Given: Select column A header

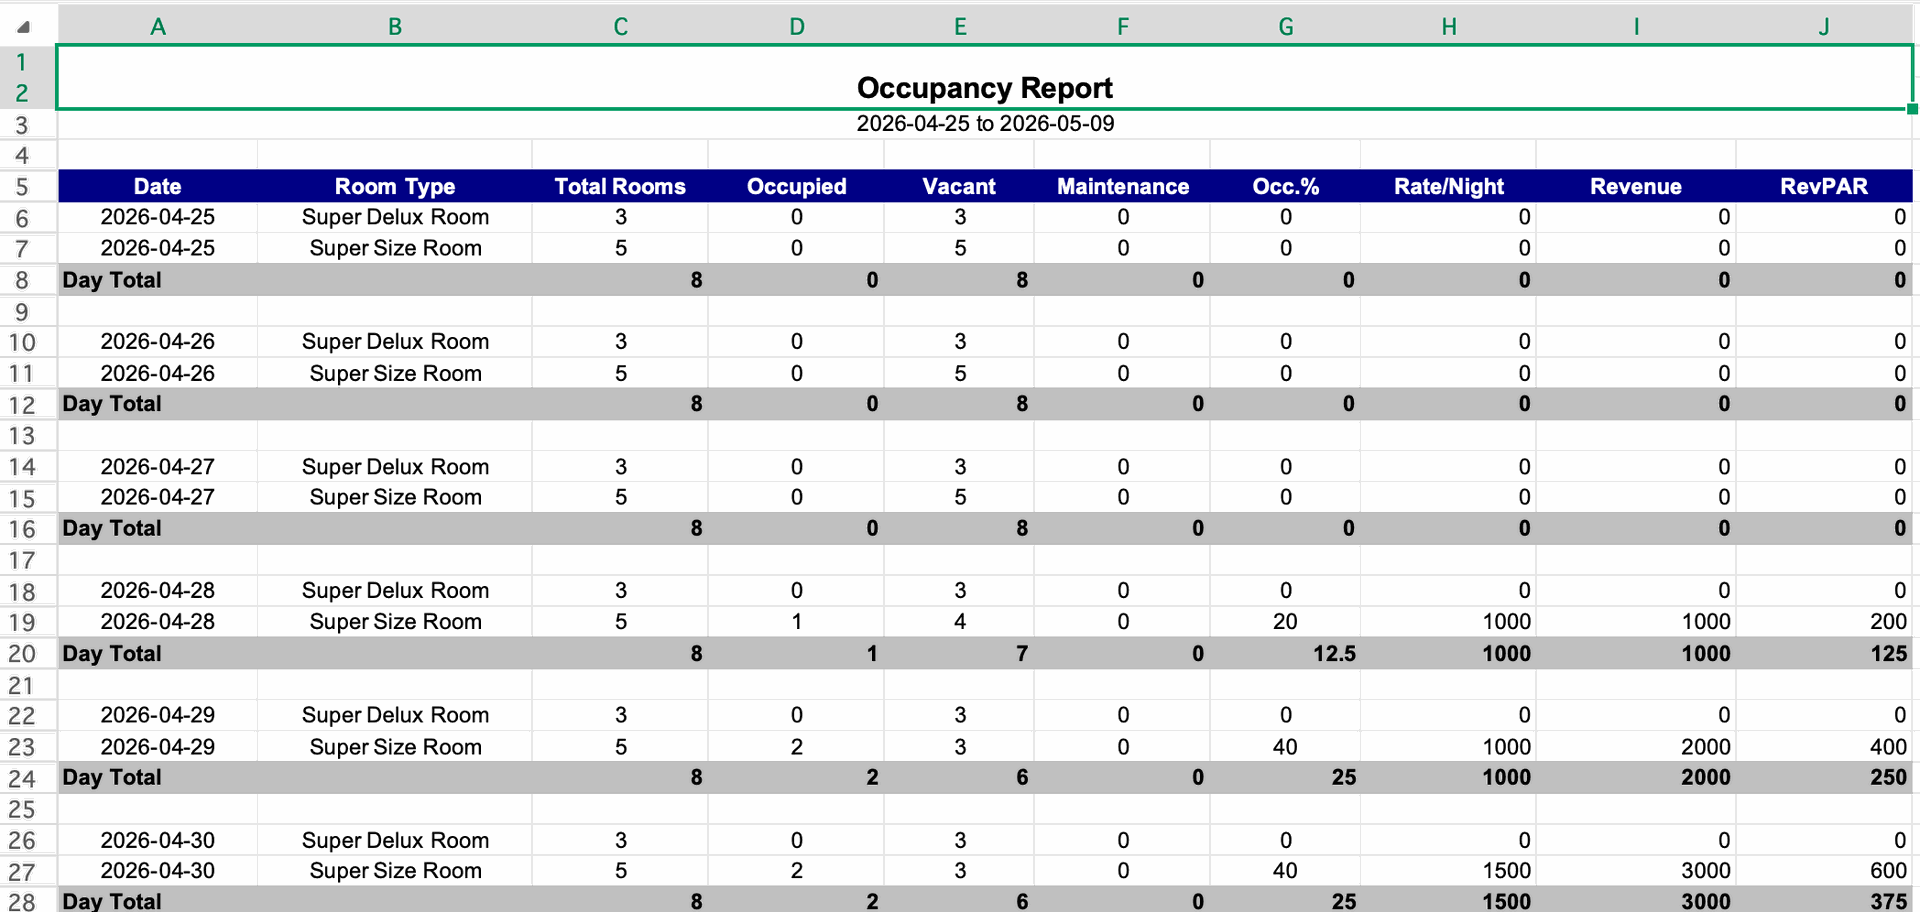Looking at the screenshot, I should (158, 27).
